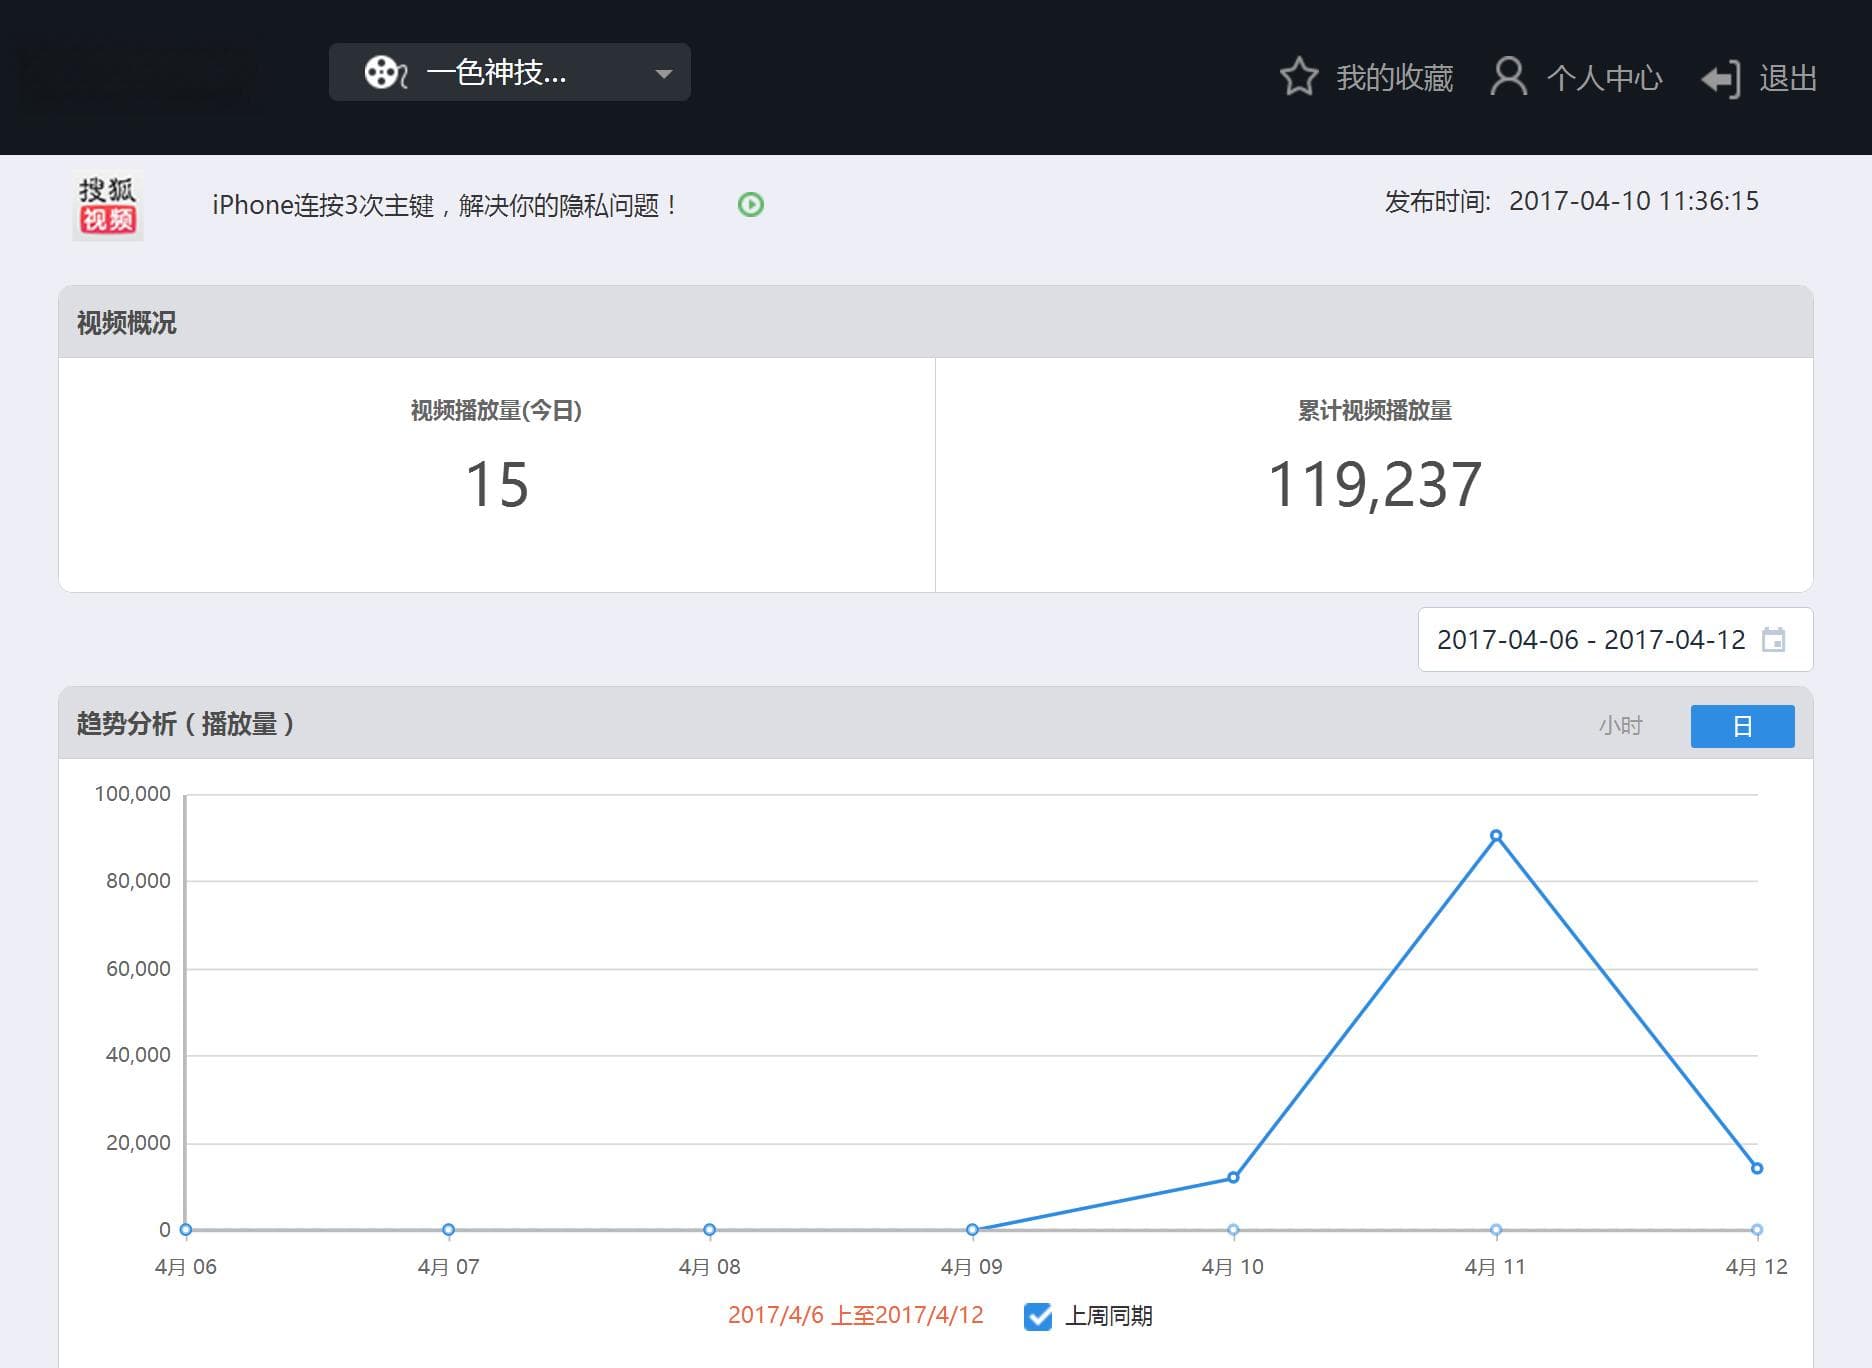This screenshot has height=1368, width=1872.
Task: Click the 119,237 cumulative plays value
Action: point(1374,485)
